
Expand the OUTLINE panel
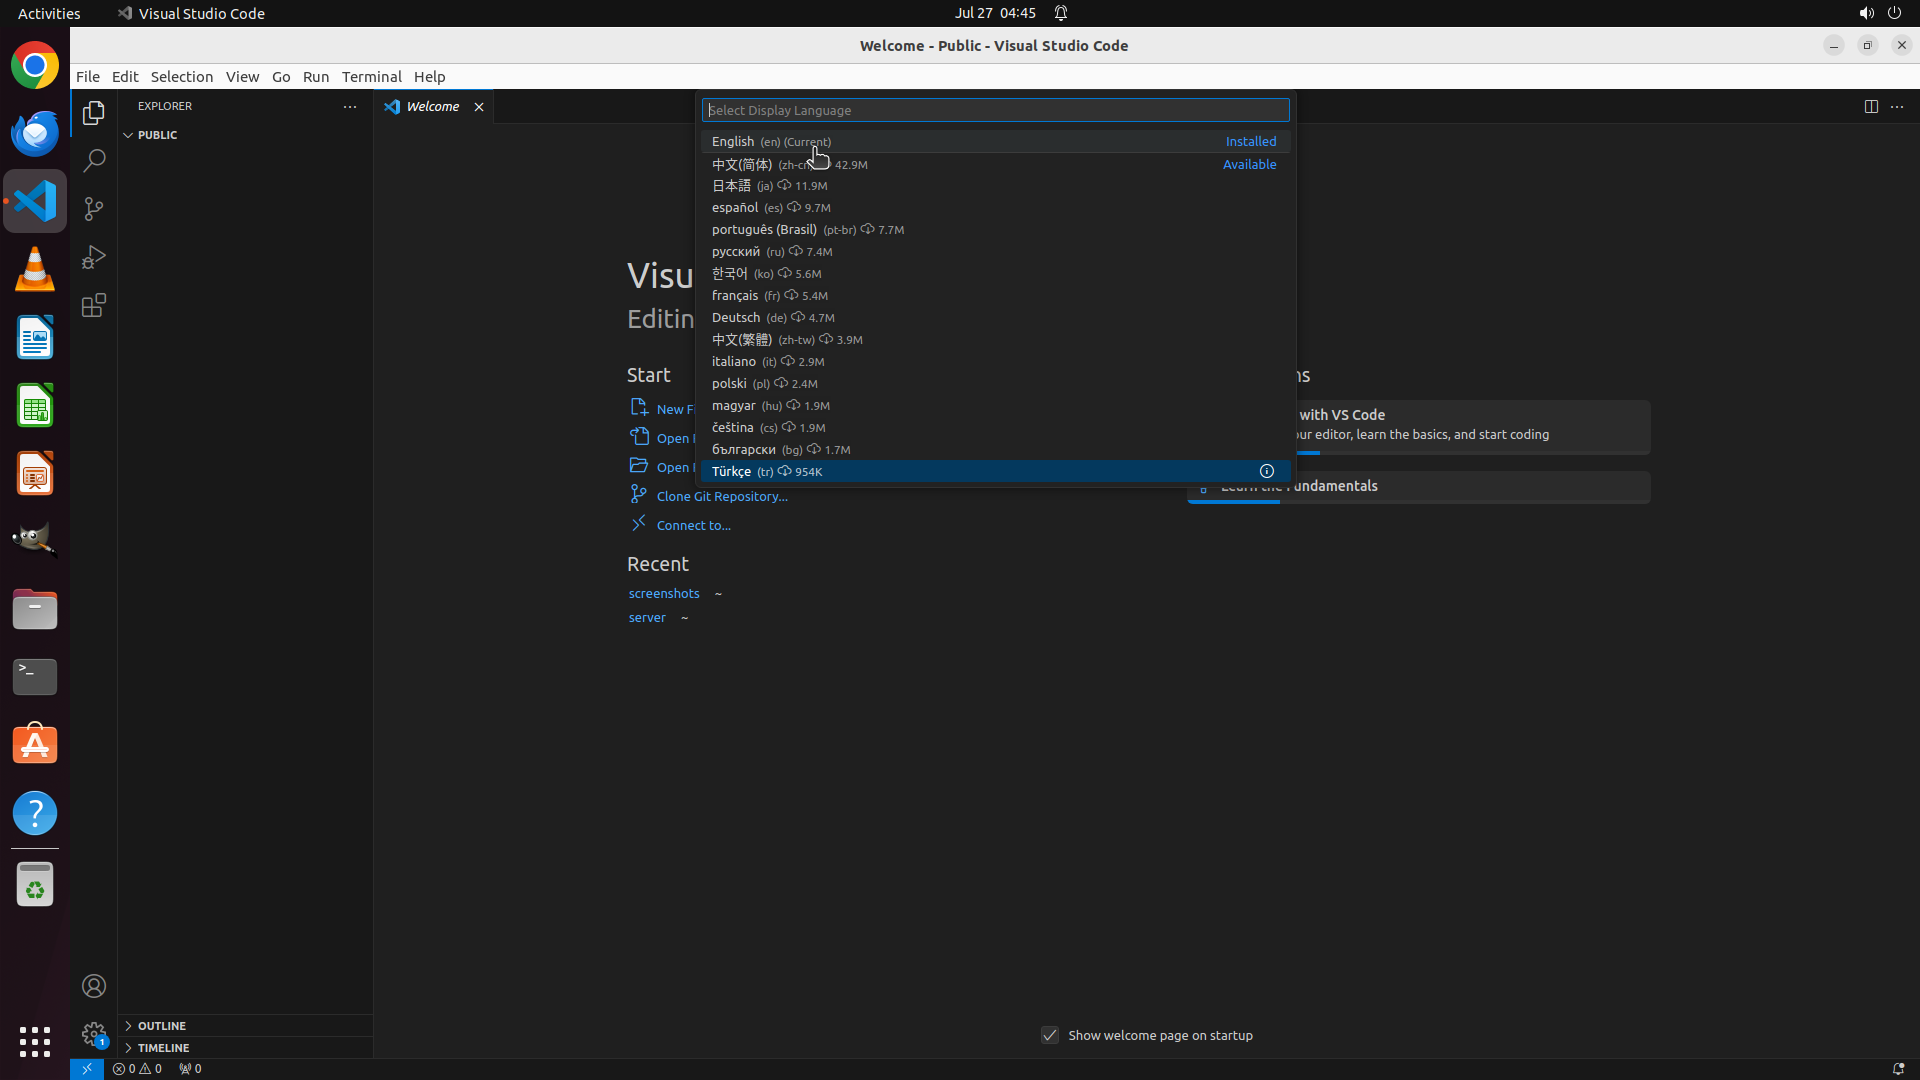point(161,1026)
